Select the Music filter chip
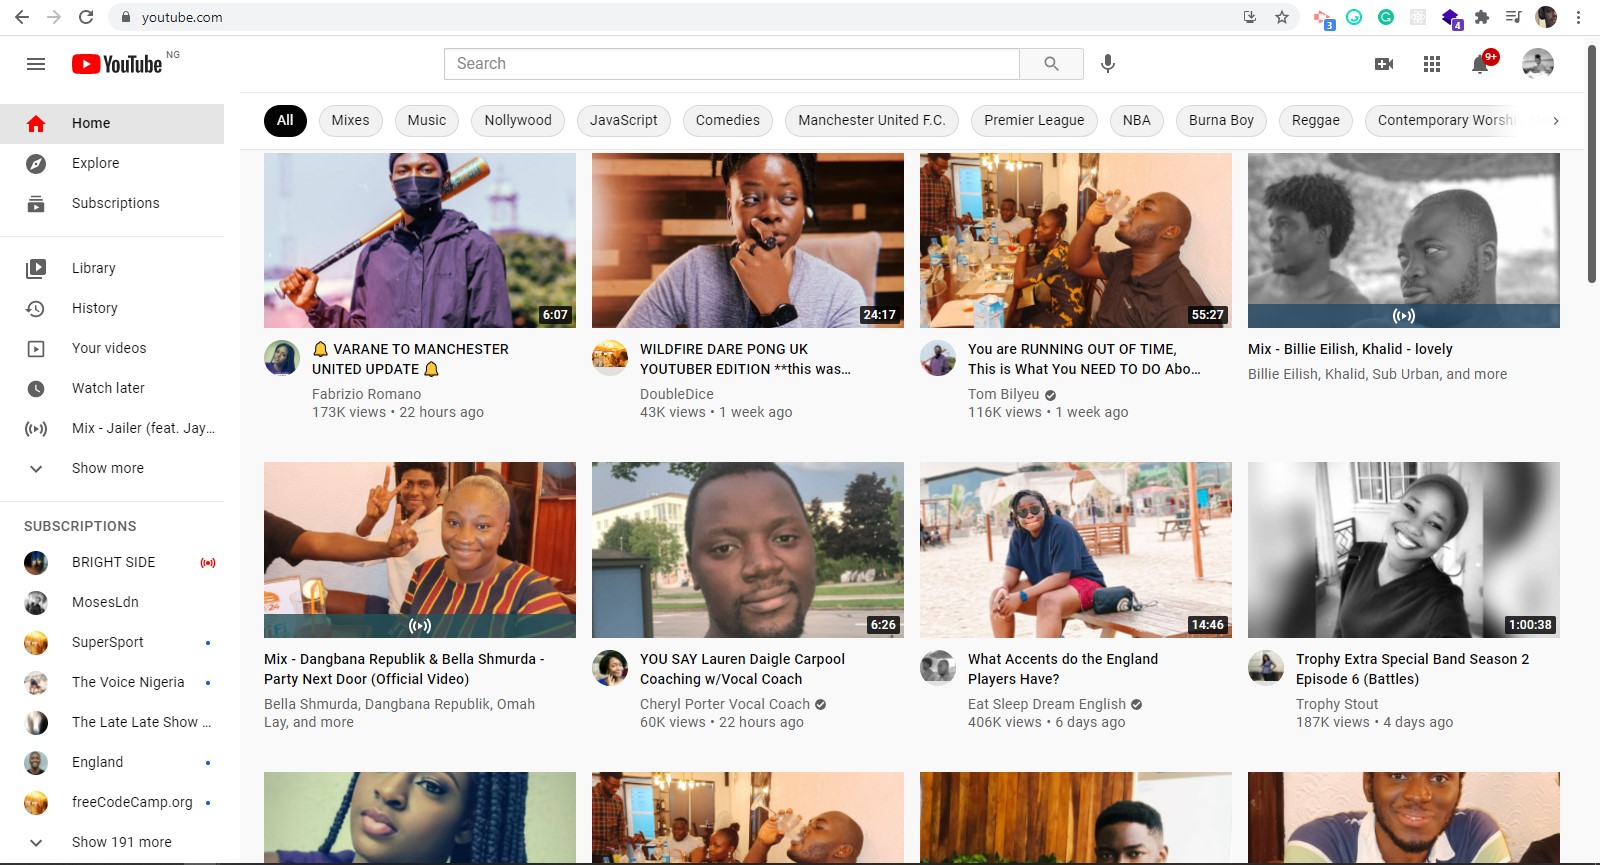Viewport: 1600px width, 865px height. (x=427, y=120)
